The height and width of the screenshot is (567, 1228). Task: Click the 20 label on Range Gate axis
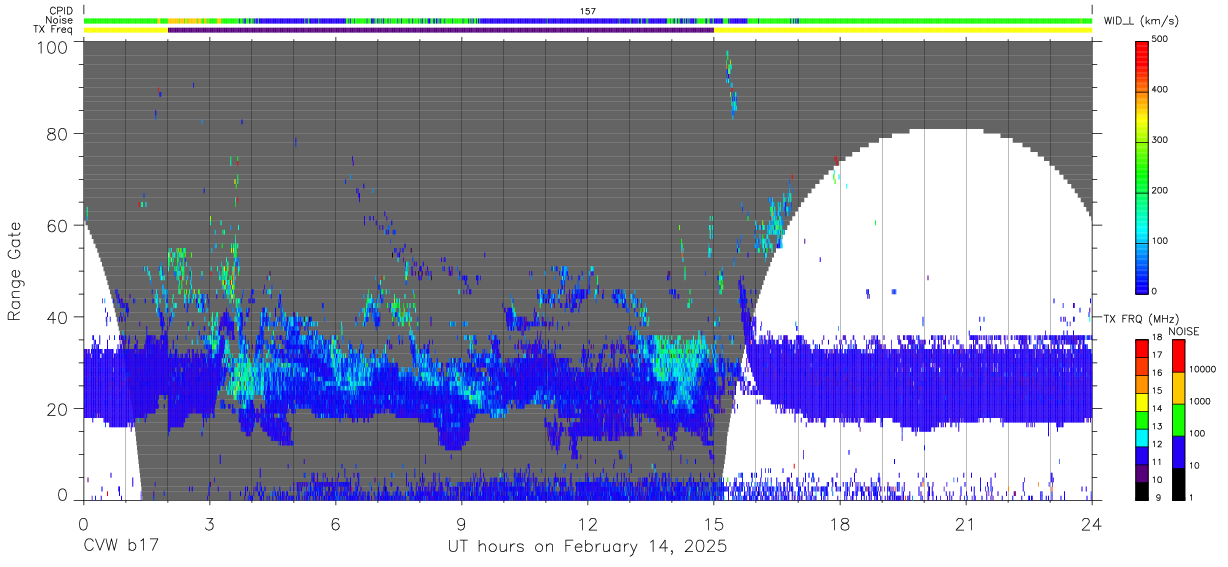click(x=57, y=410)
